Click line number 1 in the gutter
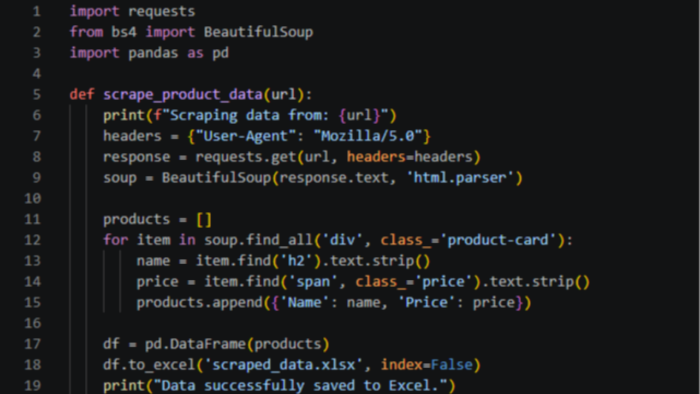The image size is (700, 394). tap(37, 11)
